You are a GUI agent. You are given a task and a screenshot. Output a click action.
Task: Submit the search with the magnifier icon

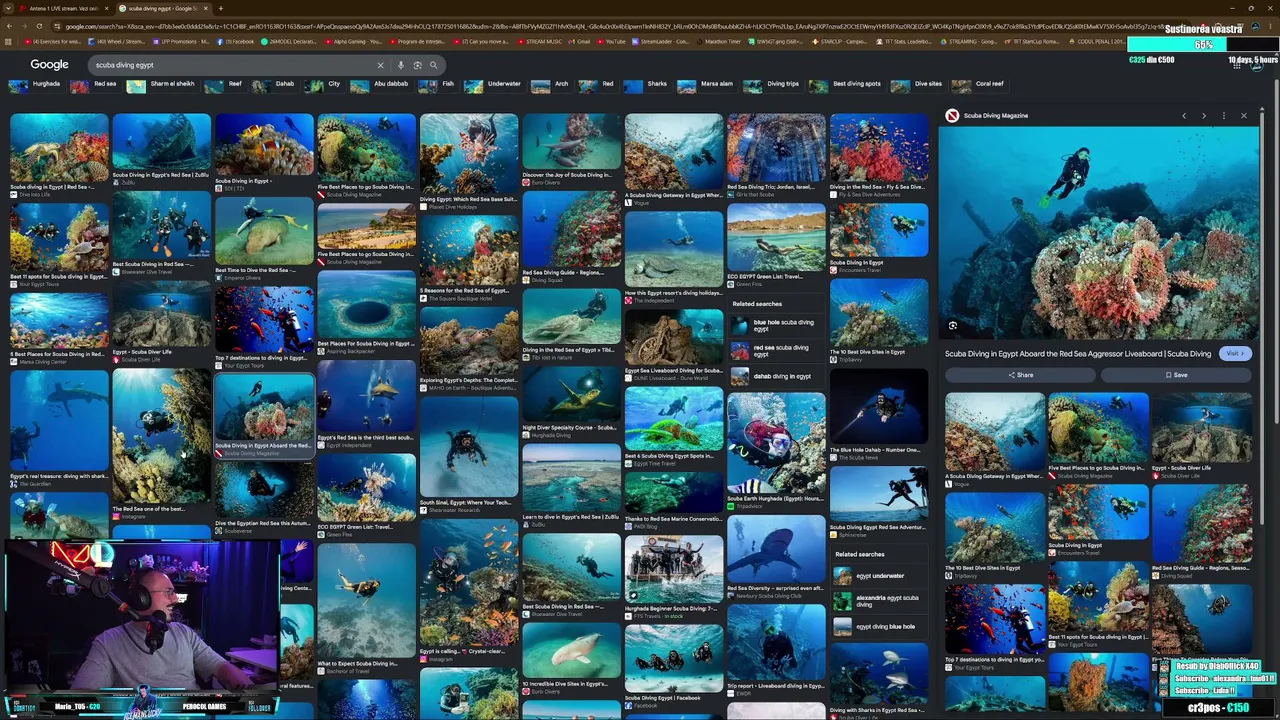point(433,65)
